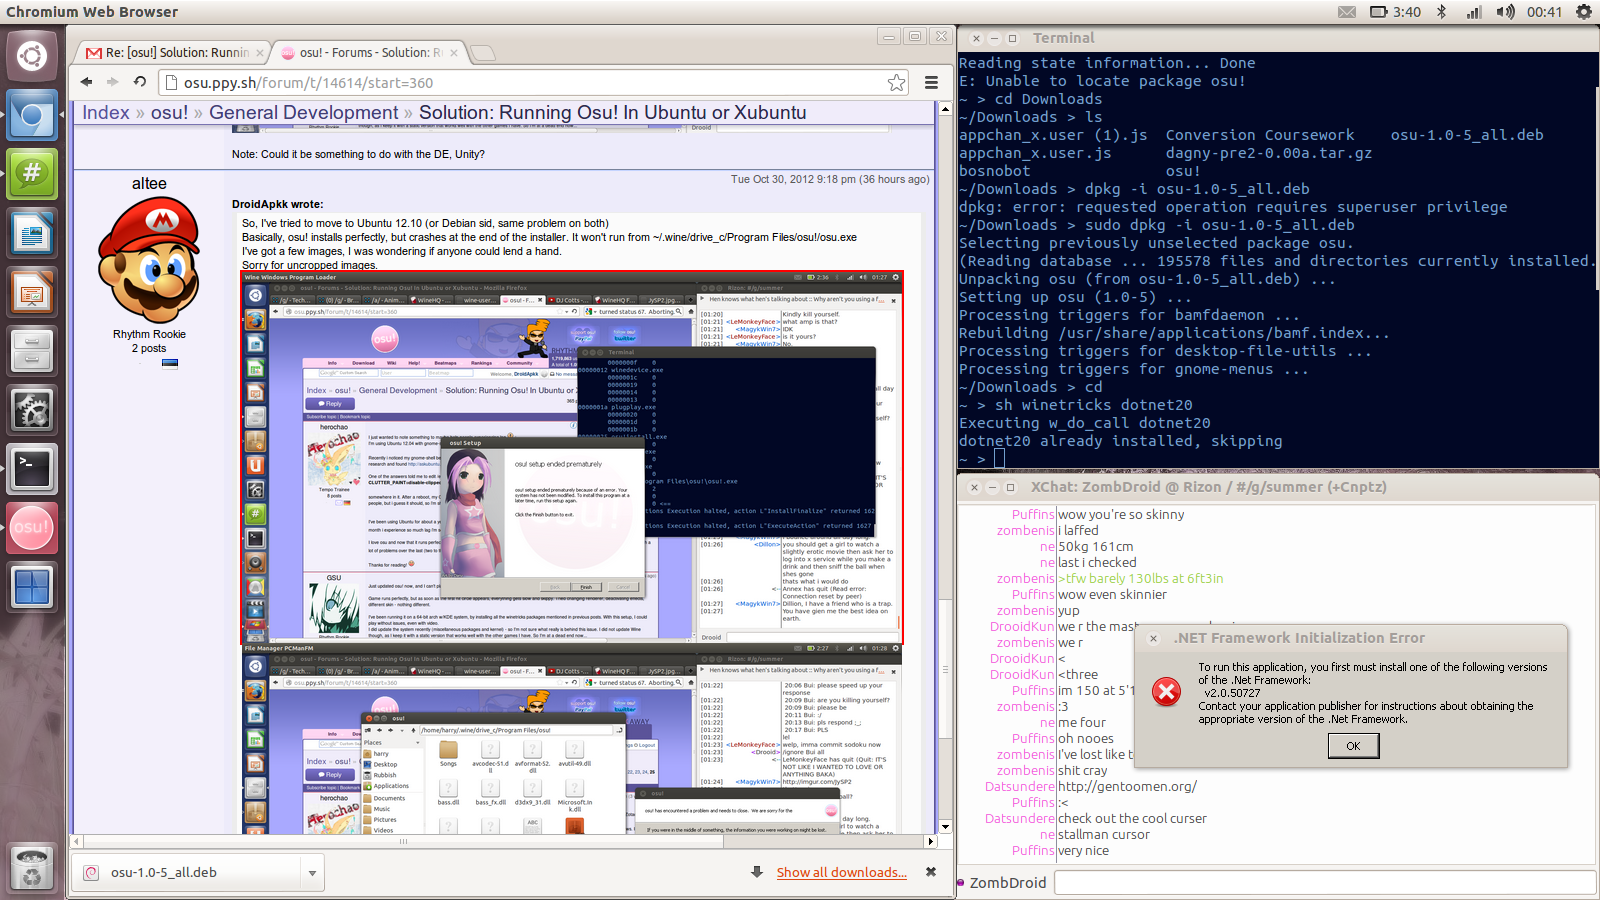1600x900 pixels.
Task: Click the download arrow icon in downloads bar
Action: pos(757,872)
